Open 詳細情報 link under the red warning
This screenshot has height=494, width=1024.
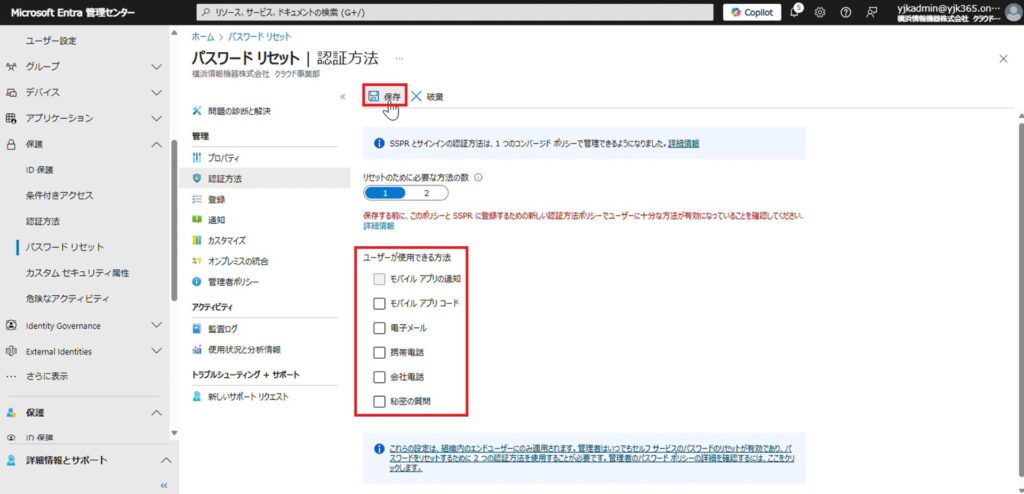tap(379, 226)
